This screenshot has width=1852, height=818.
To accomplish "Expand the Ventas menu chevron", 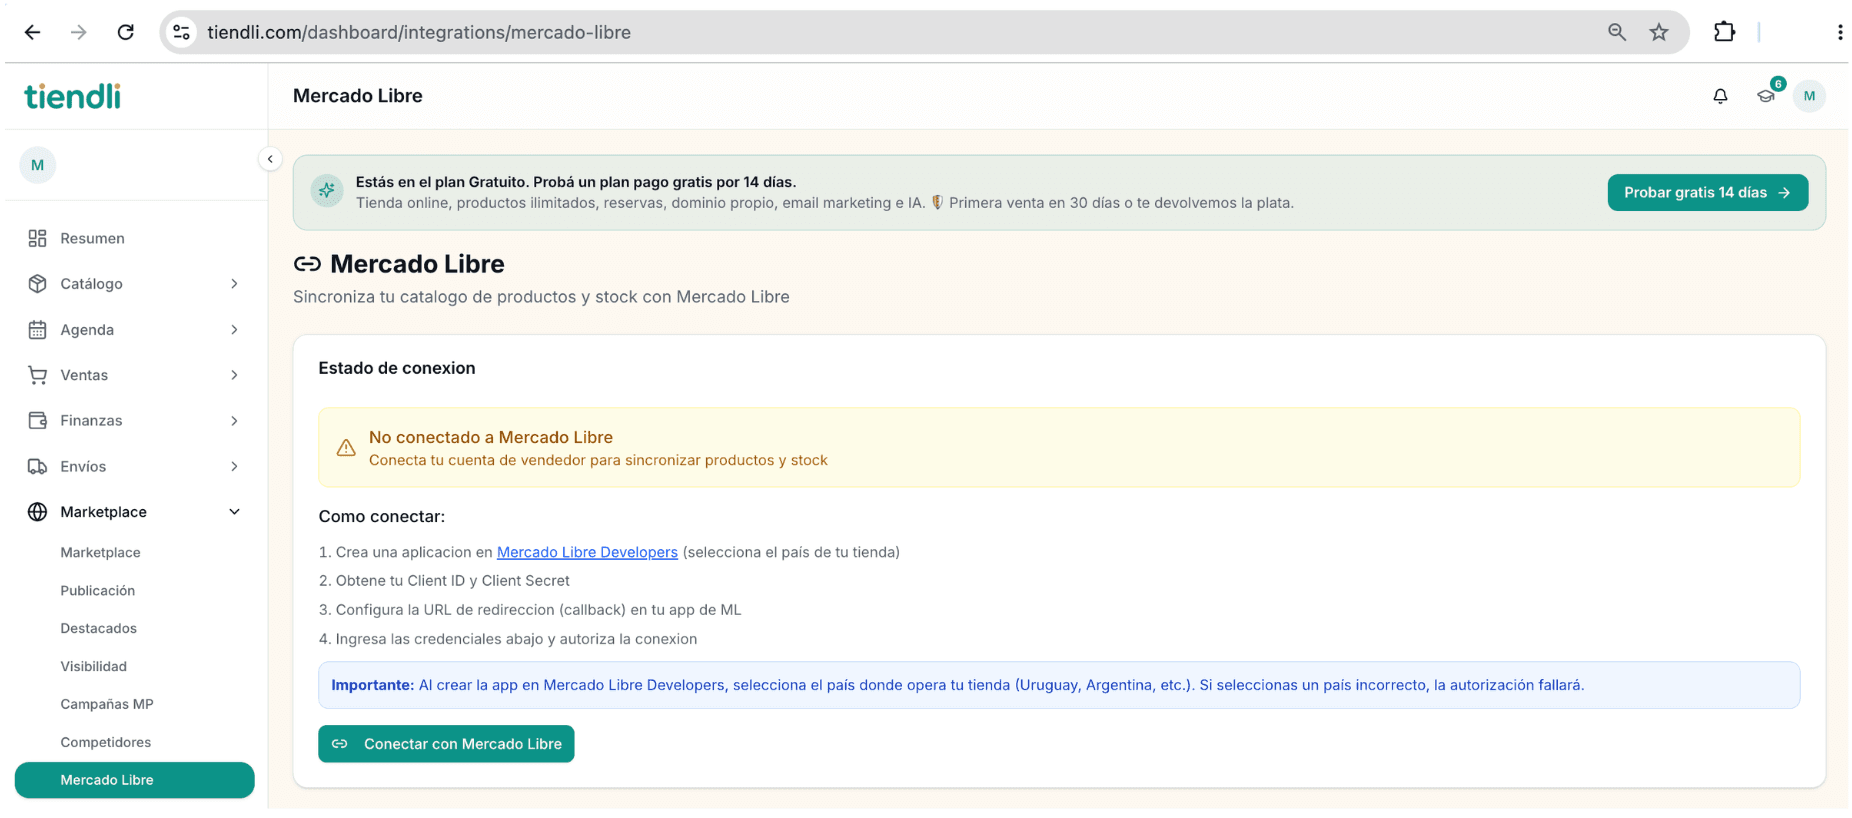I will point(234,375).
